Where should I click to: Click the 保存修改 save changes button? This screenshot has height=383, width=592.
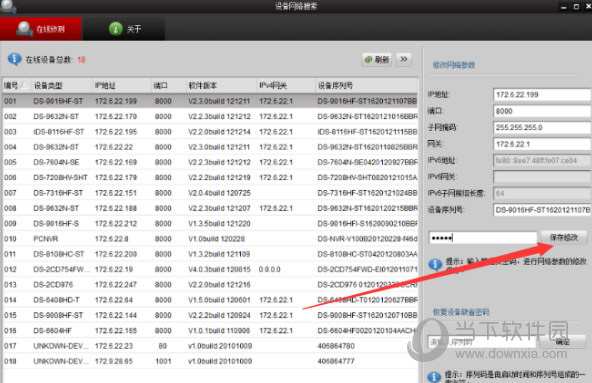tap(564, 237)
